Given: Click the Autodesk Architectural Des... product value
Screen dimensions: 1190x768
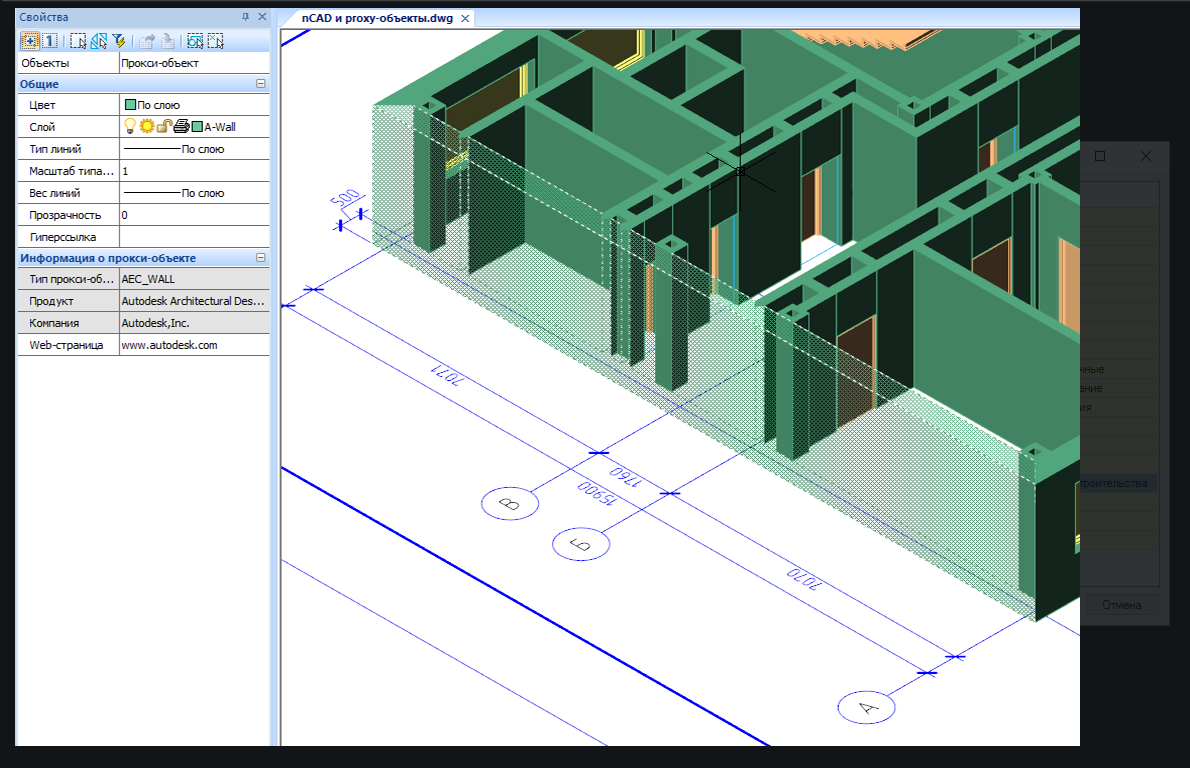Looking at the screenshot, I should [x=194, y=301].
